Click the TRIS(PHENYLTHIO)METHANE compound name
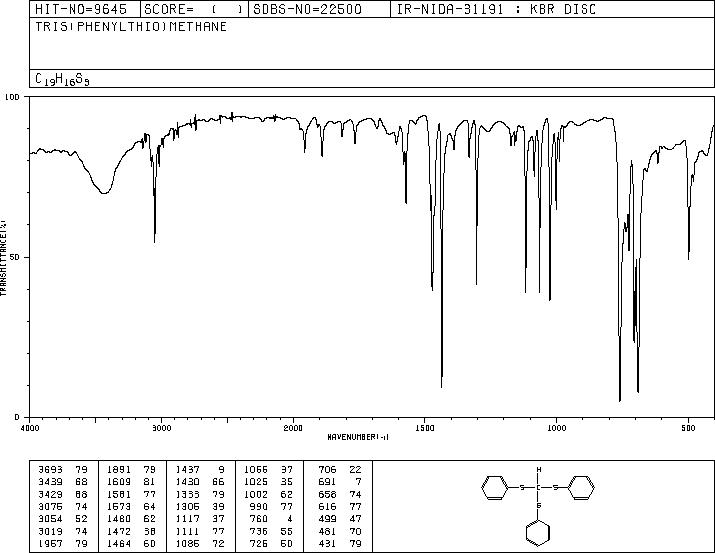 (x=131, y=27)
